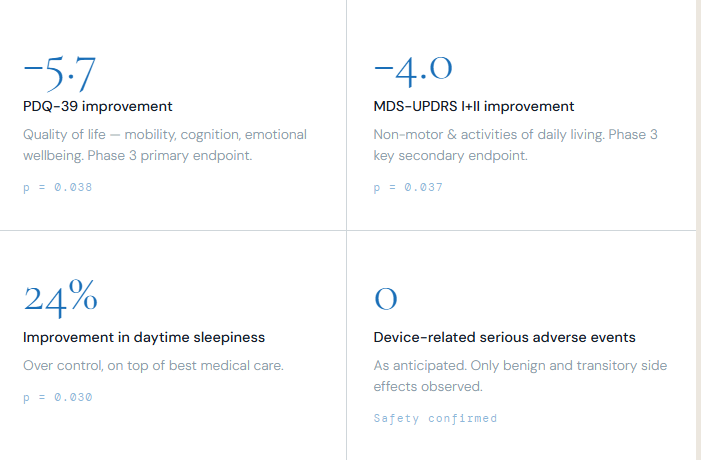Click Device-related serious adverse events heading
This screenshot has height=460, width=701.
point(504,337)
